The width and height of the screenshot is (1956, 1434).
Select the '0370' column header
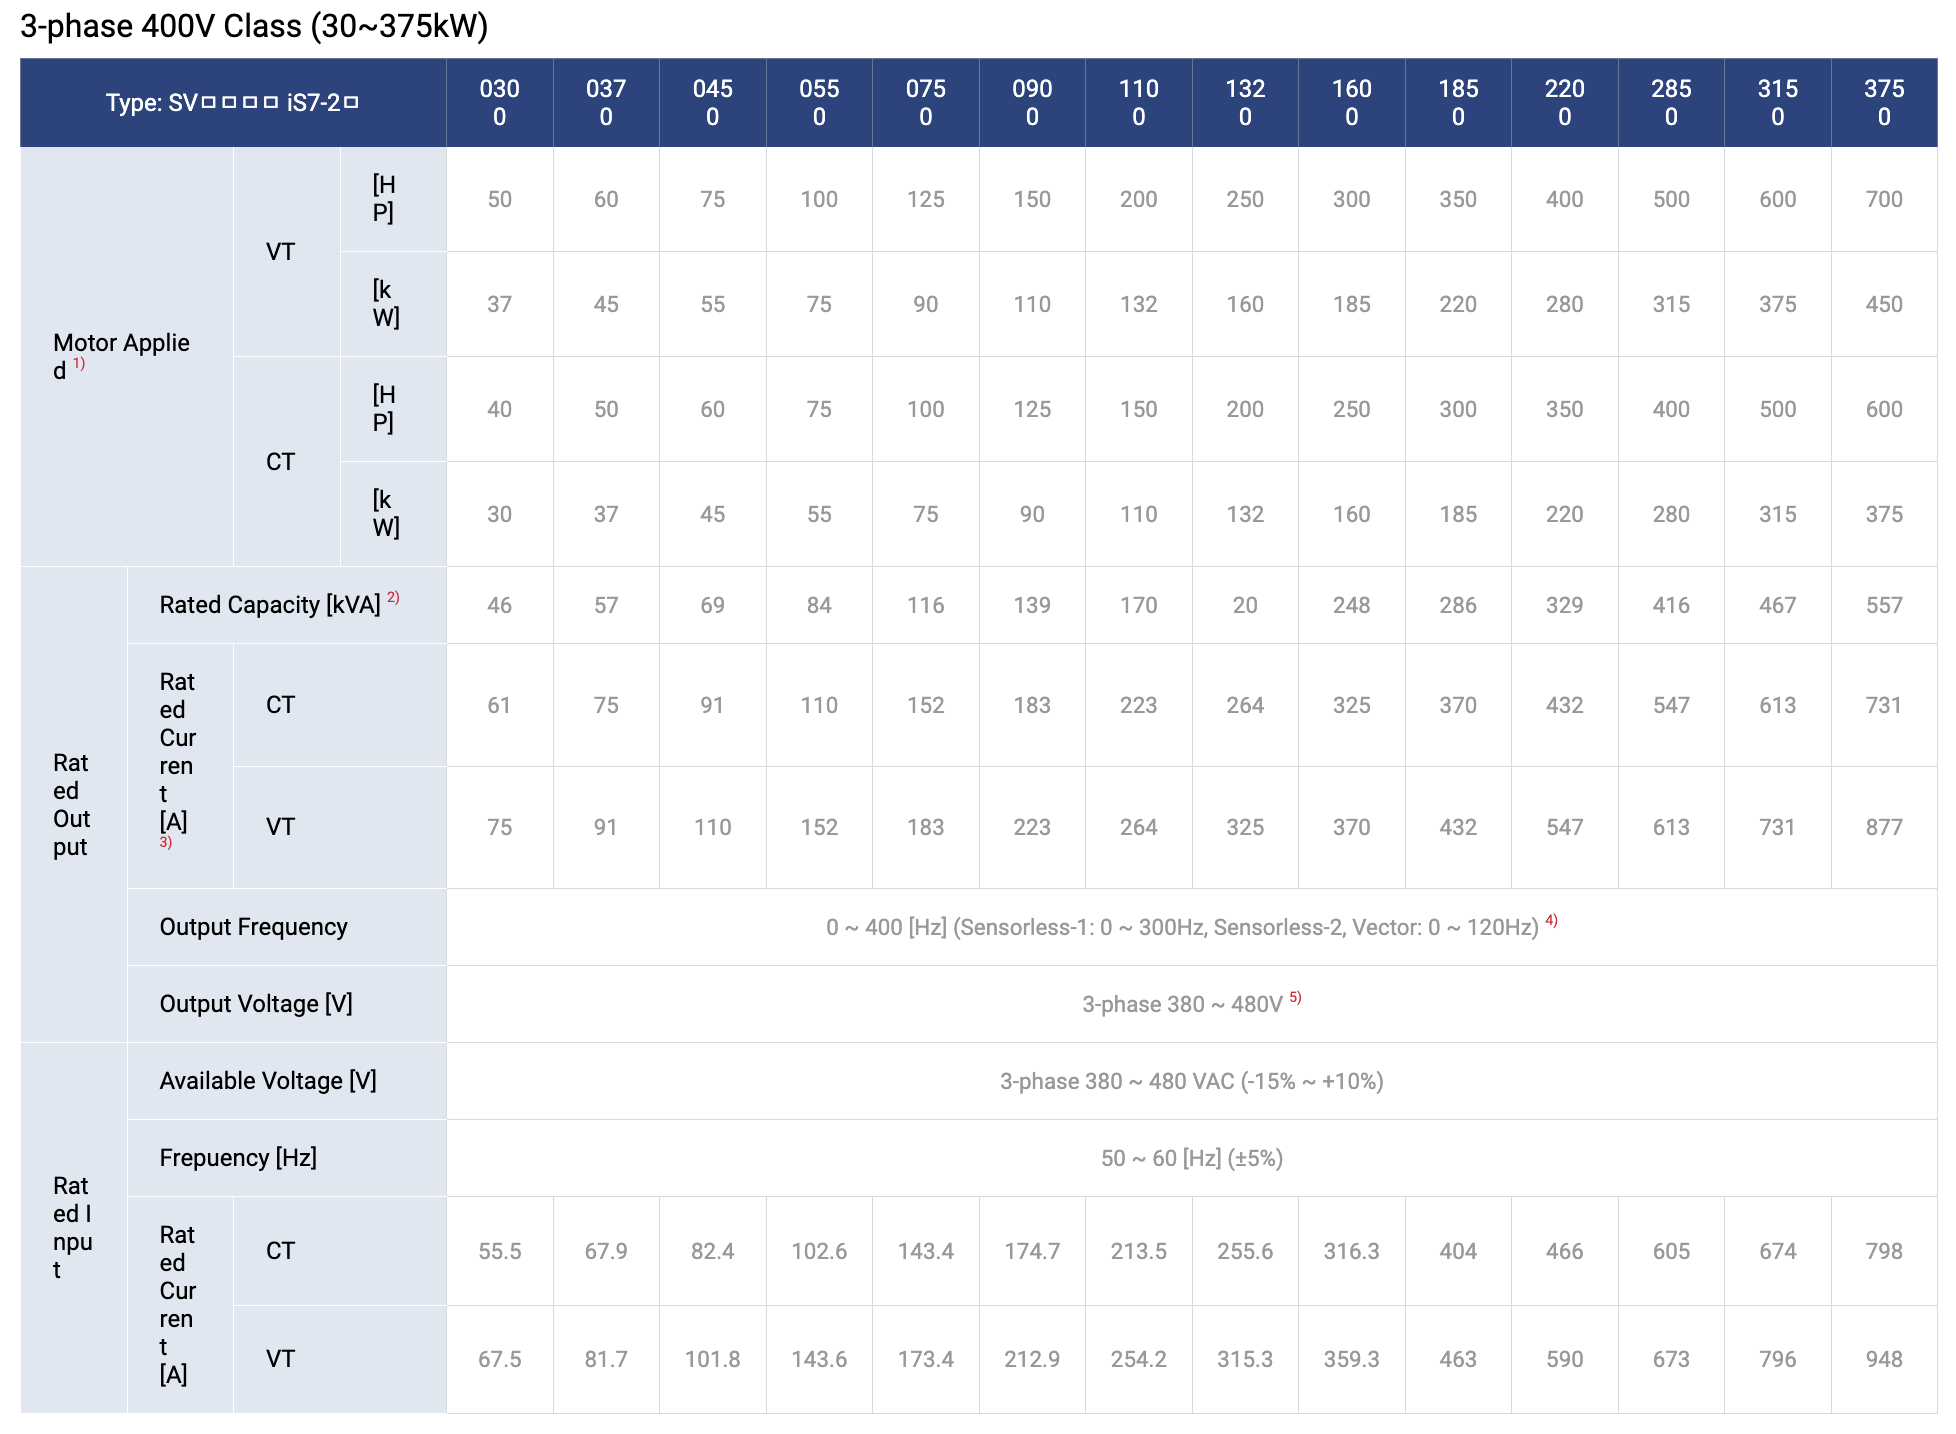click(x=606, y=103)
